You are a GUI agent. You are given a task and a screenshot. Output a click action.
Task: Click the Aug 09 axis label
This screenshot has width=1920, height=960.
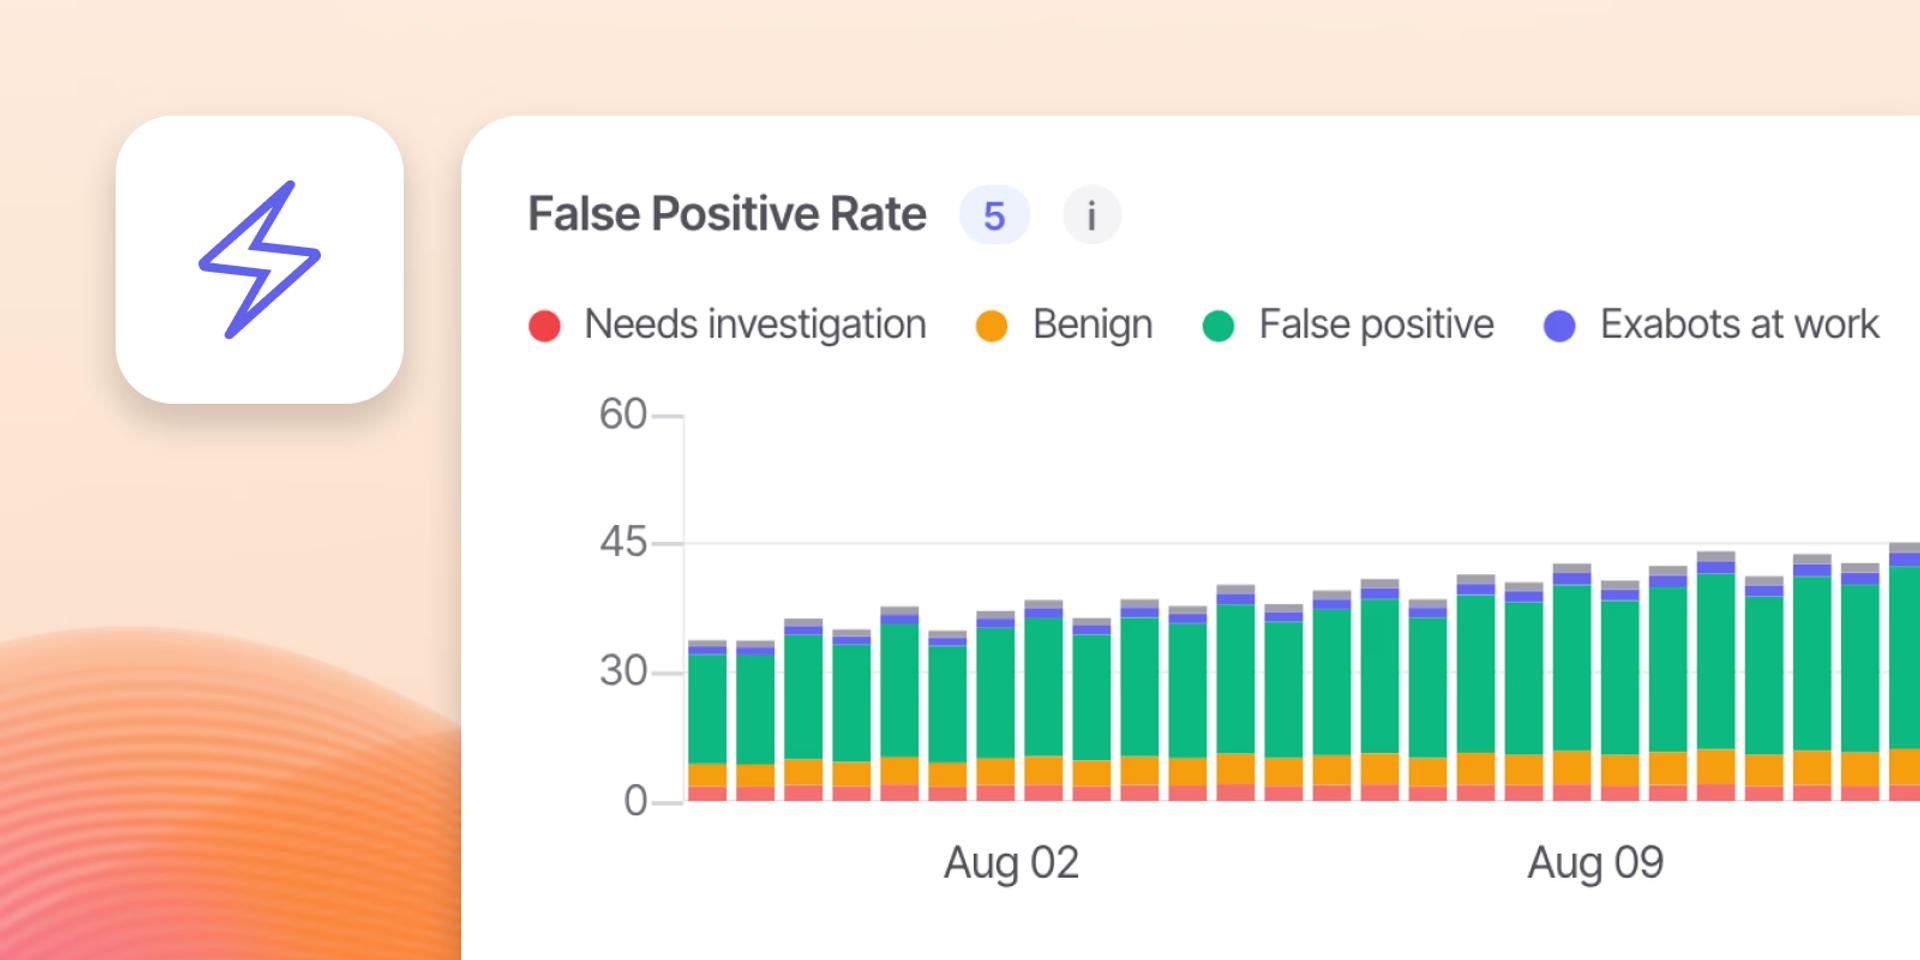click(1595, 863)
